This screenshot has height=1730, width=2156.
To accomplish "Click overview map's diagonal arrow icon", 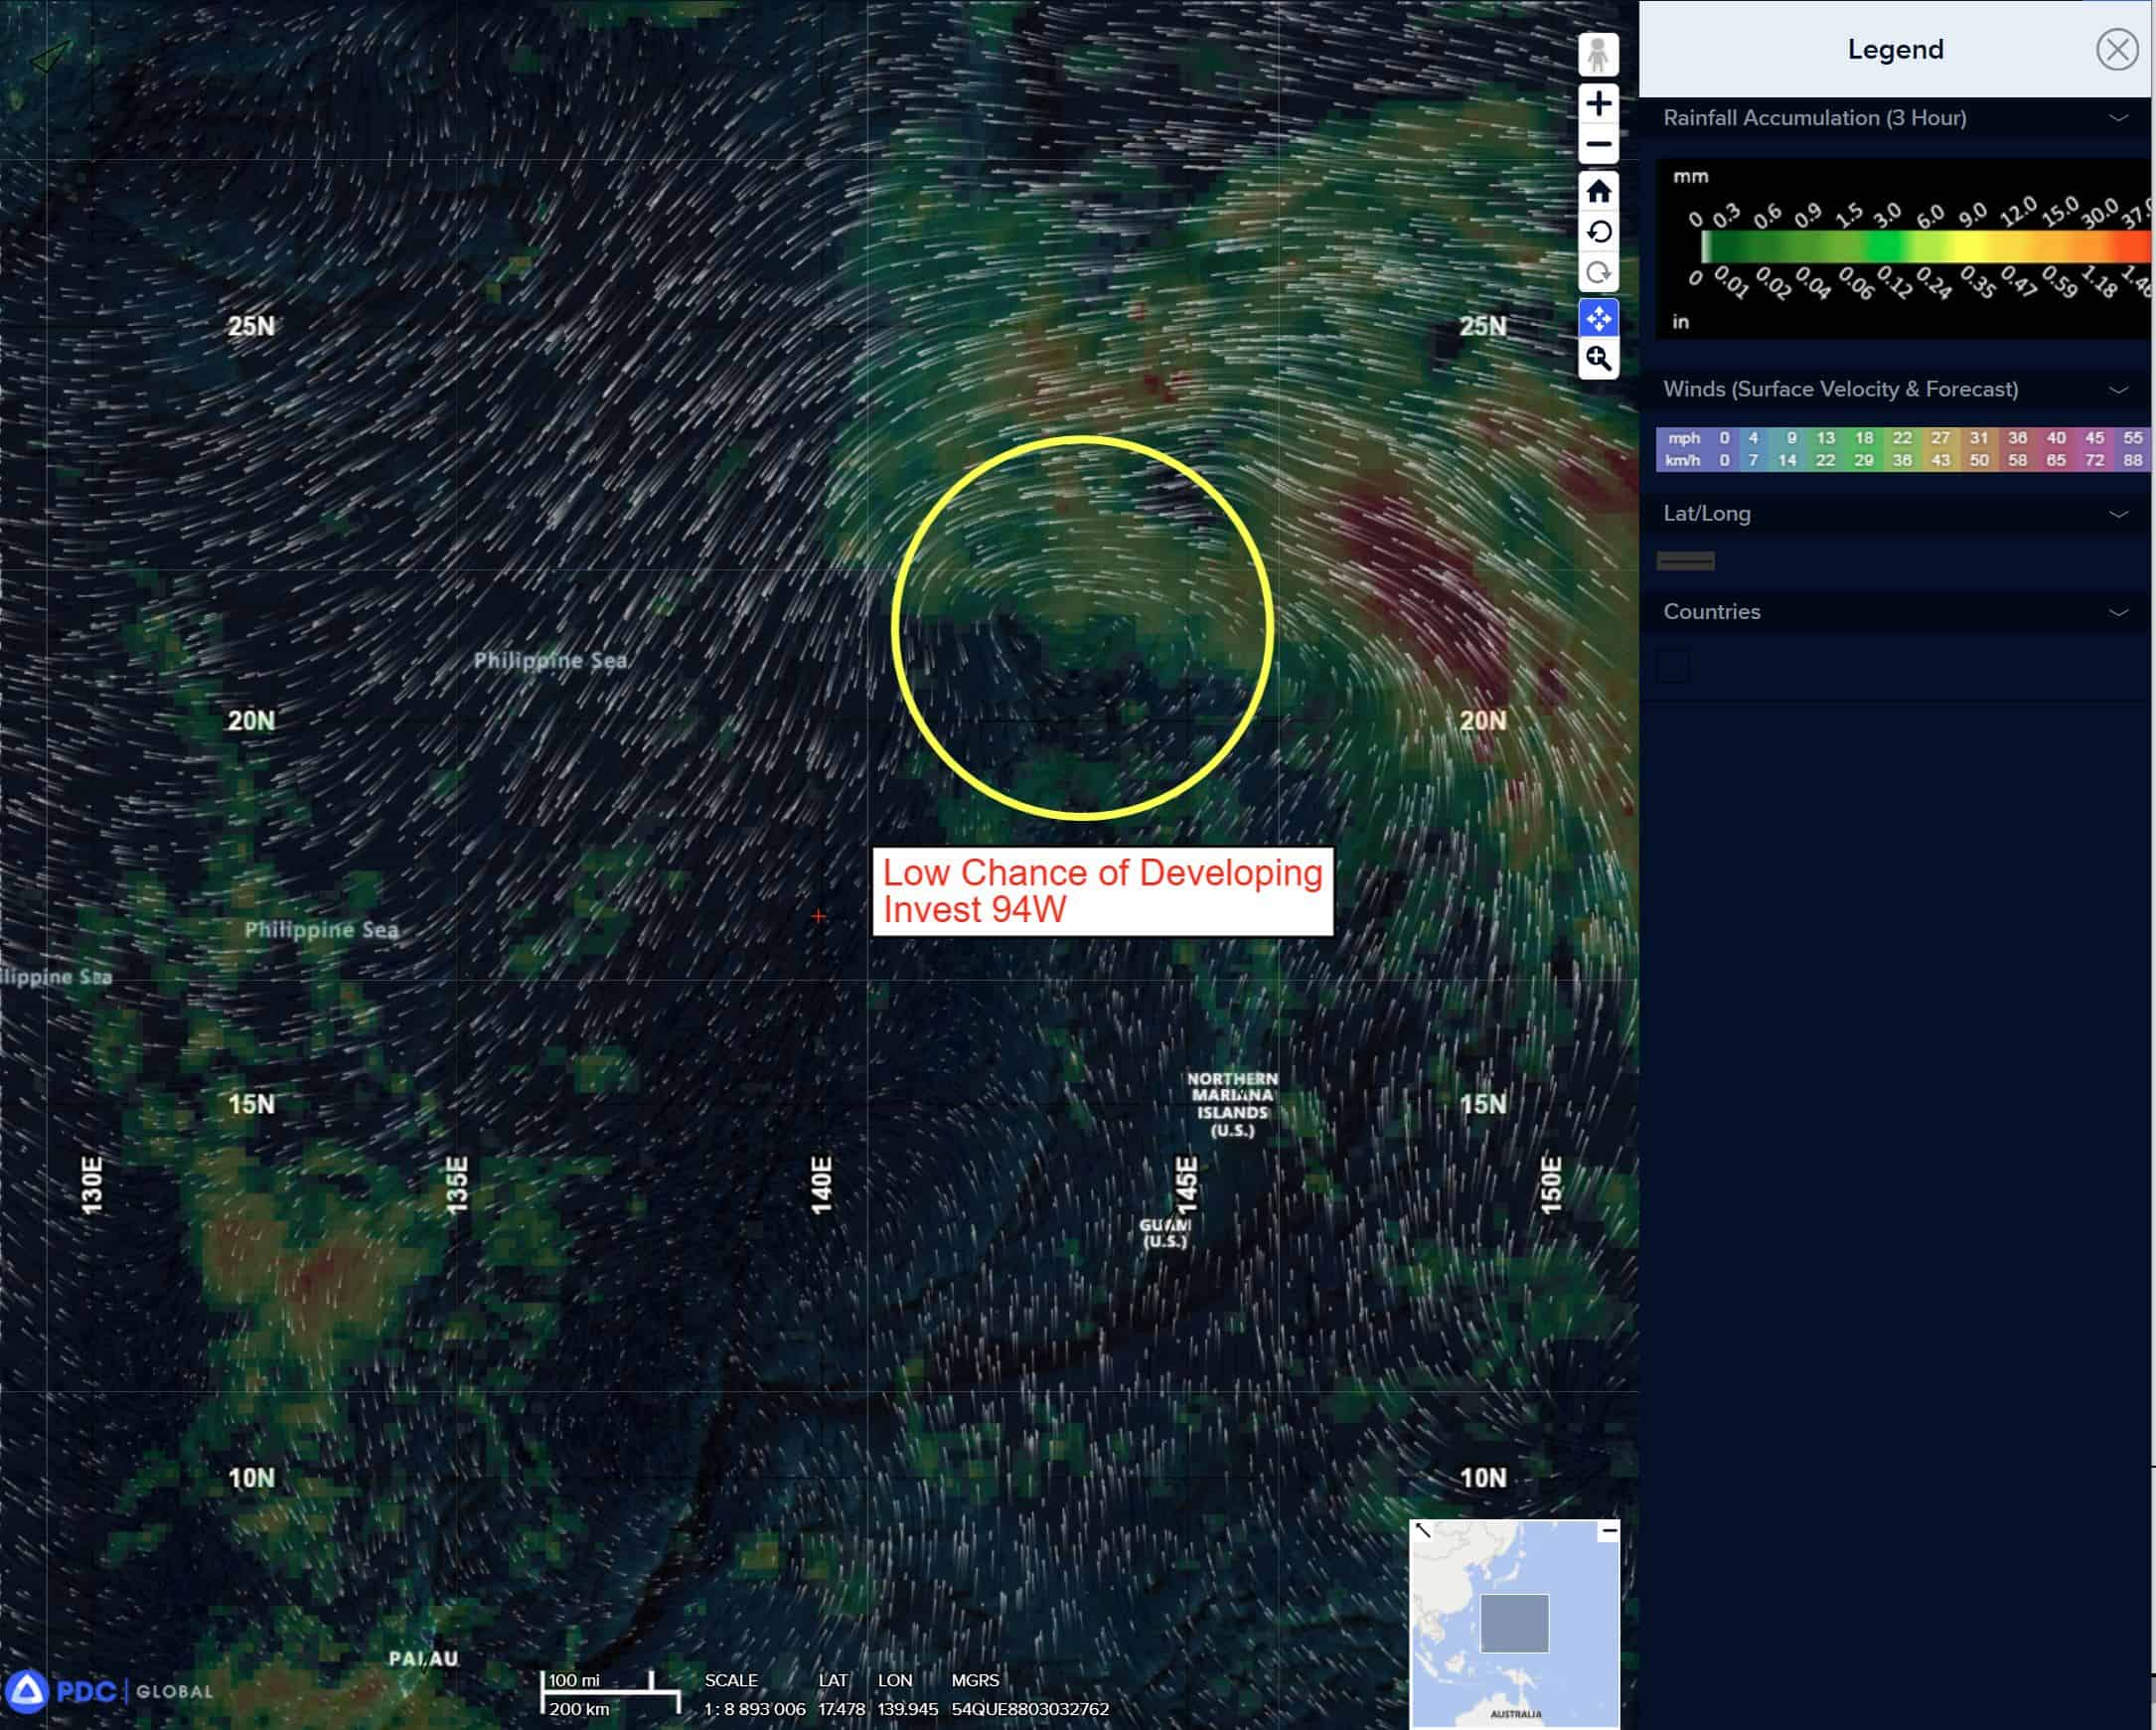I will click(1423, 1531).
